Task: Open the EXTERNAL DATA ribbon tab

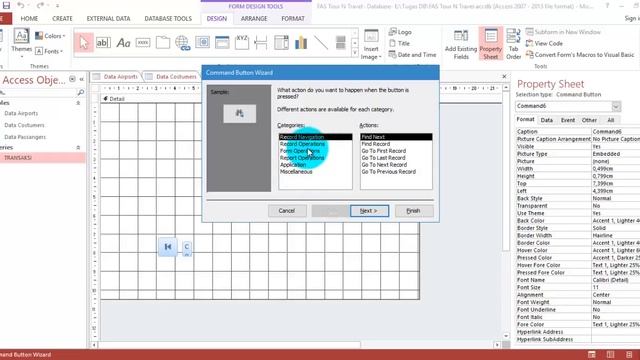Action: click(108, 18)
